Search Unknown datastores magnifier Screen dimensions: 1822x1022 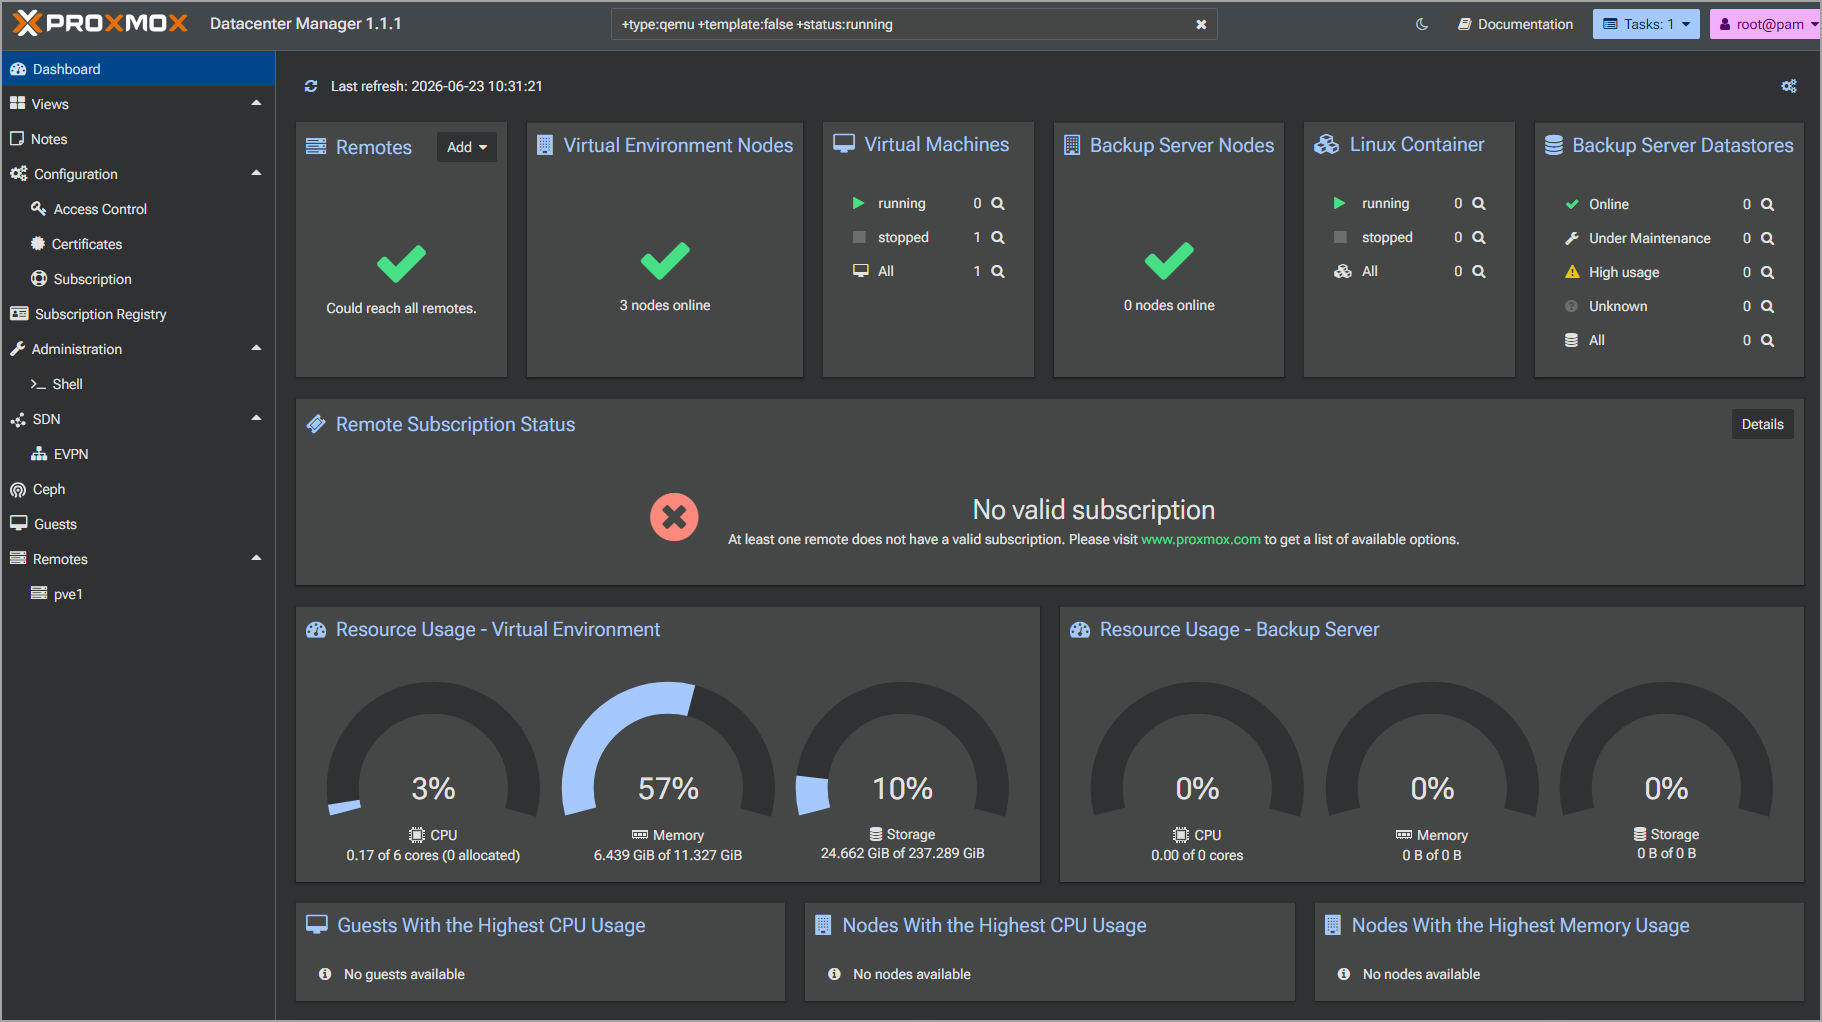pyautogui.click(x=1767, y=306)
